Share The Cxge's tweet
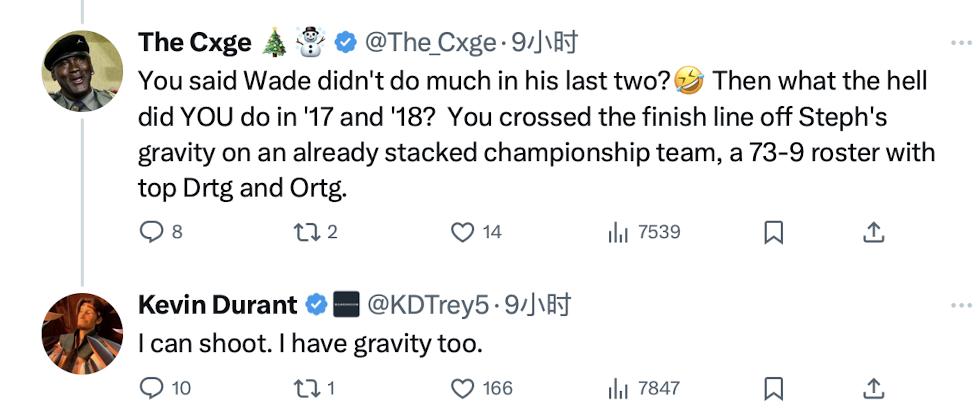Viewport: 978px width, 413px height. click(873, 233)
